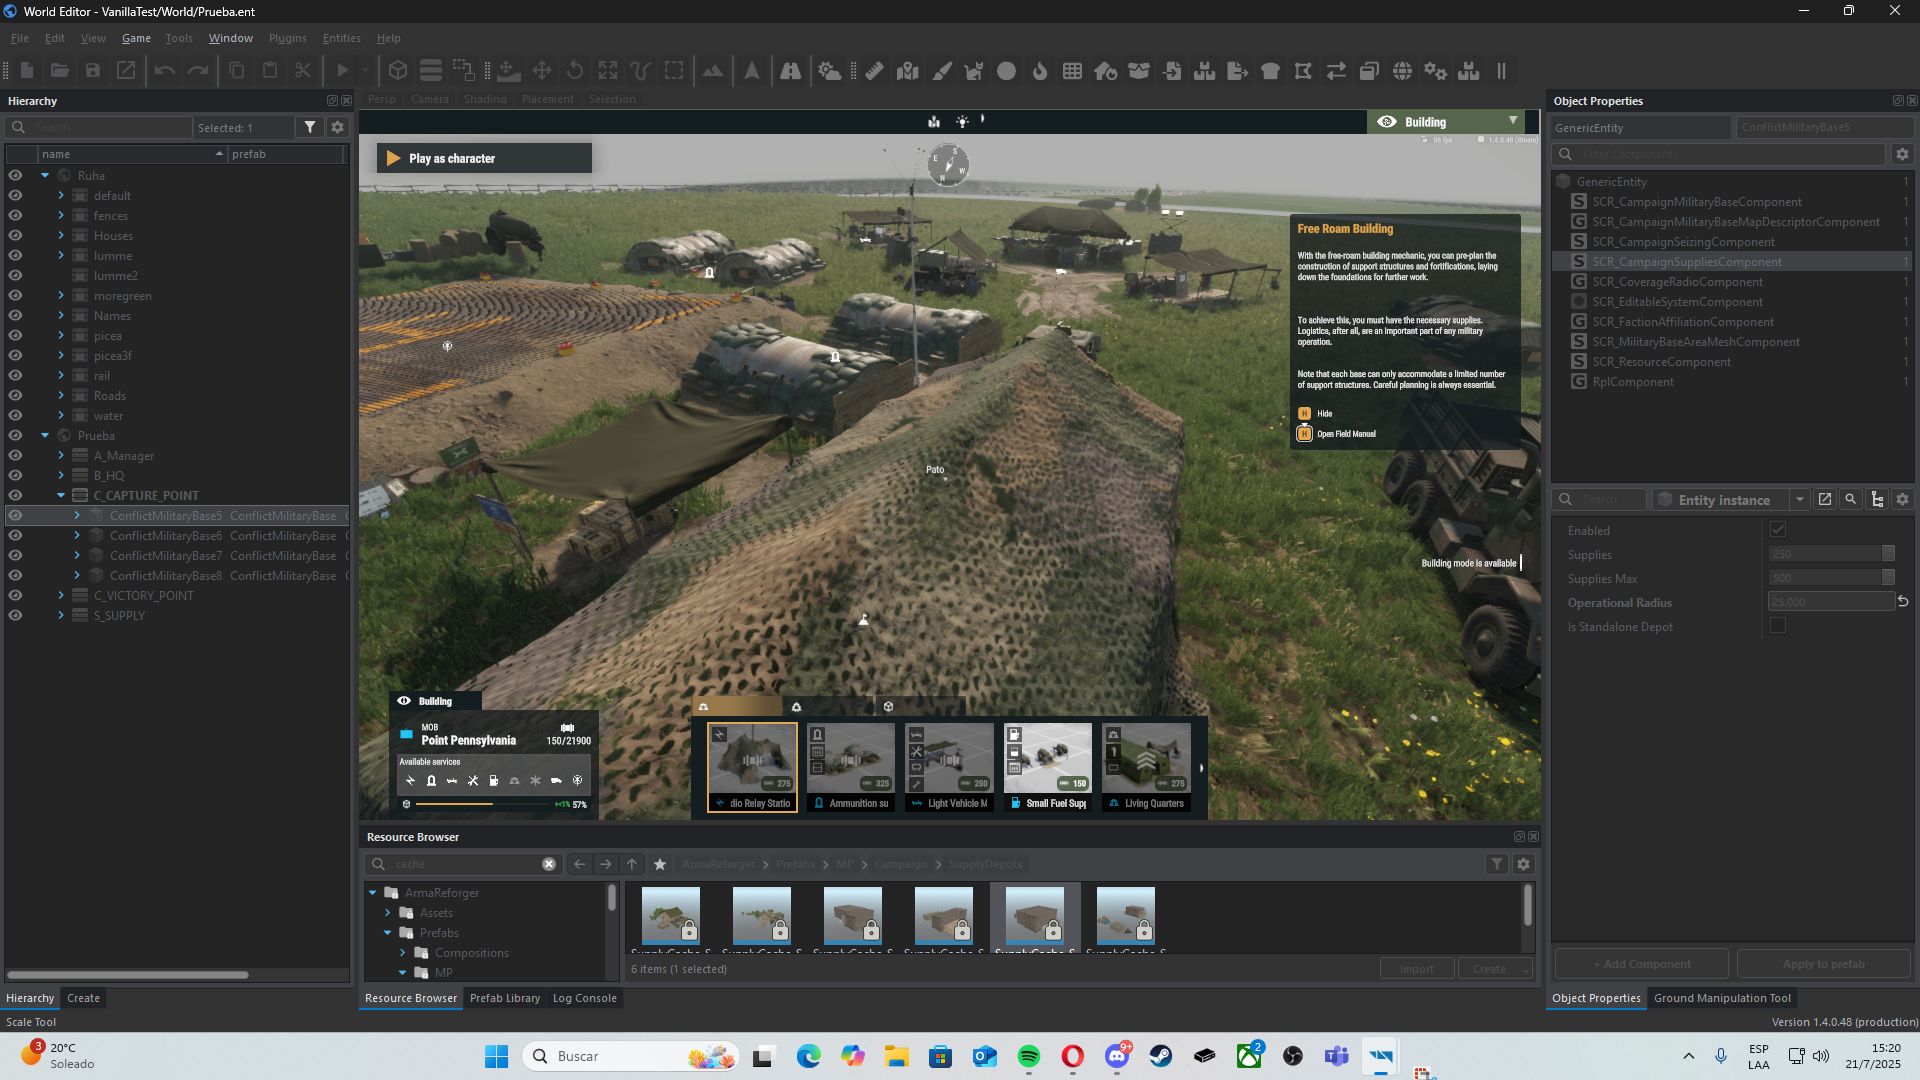The width and height of the screenshot is (1920, 1080).
Task: Enable the Is Standalone Depot checkbox
Action: pos(1777,625)
